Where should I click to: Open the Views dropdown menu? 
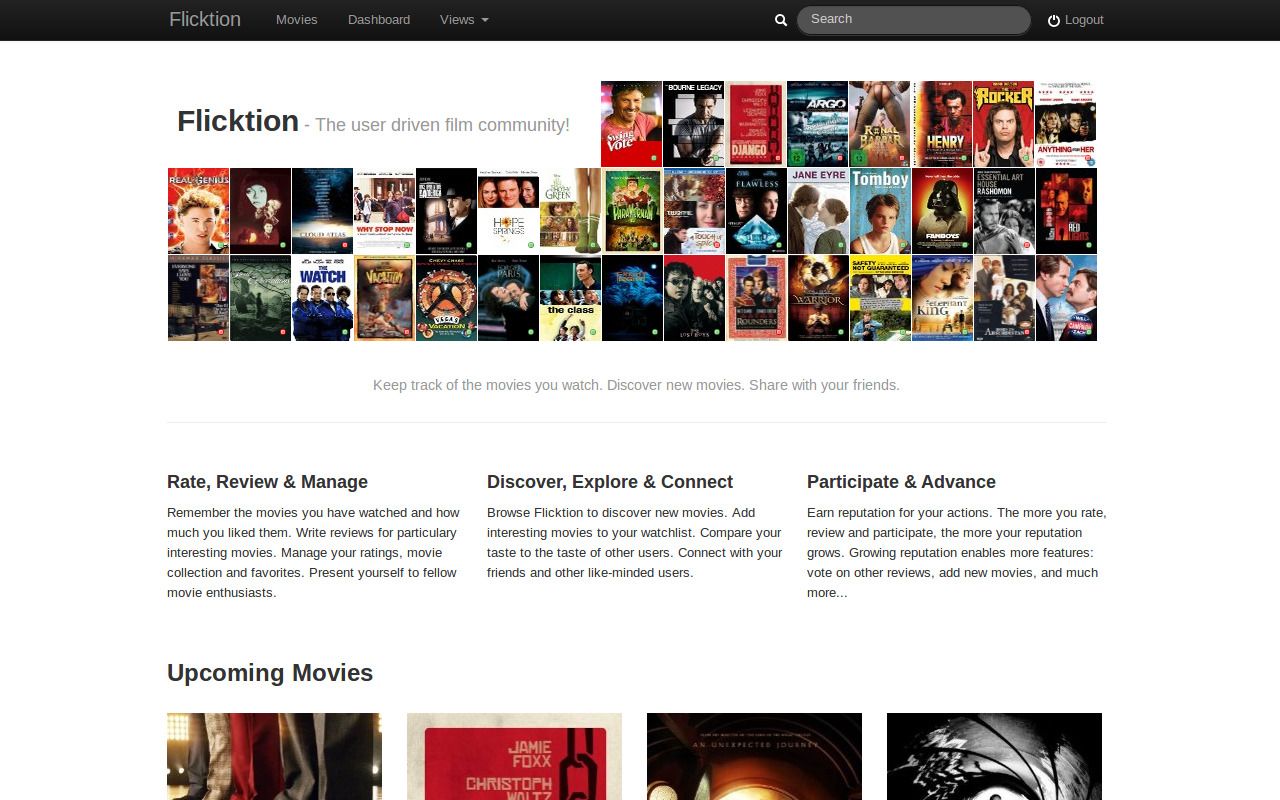point(463,19)
